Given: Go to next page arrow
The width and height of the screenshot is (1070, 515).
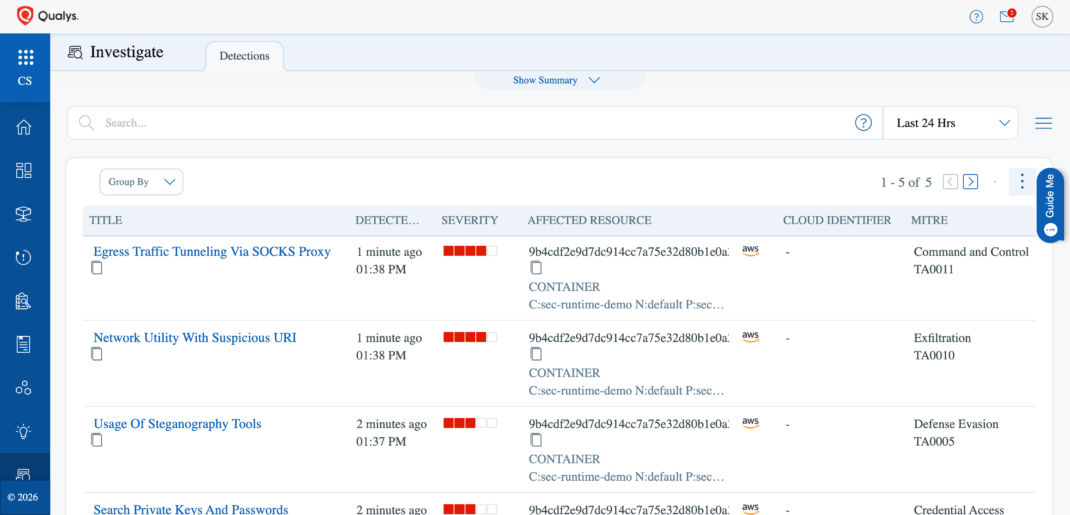Looking at the screenshot, I should 970,182.
